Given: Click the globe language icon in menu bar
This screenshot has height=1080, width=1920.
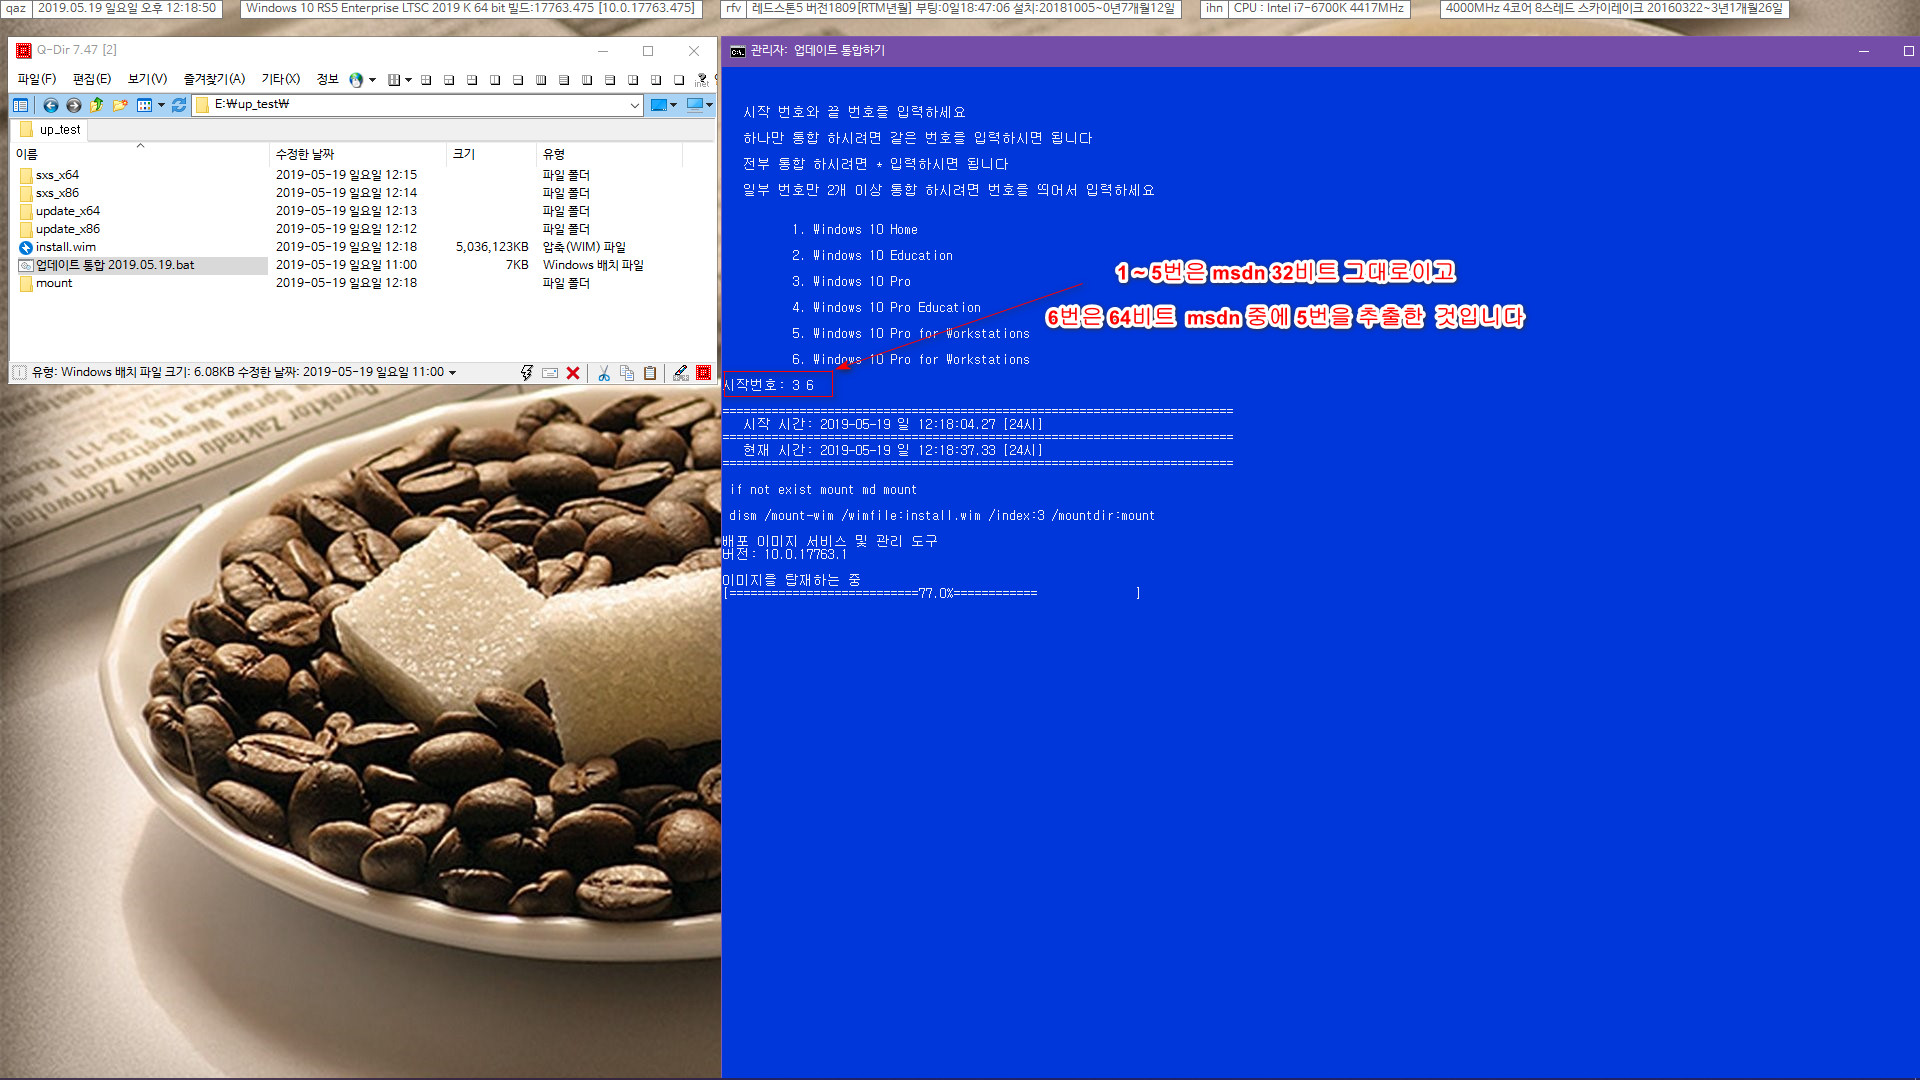Looking at the screenshot, I should [x=356, y=80].
